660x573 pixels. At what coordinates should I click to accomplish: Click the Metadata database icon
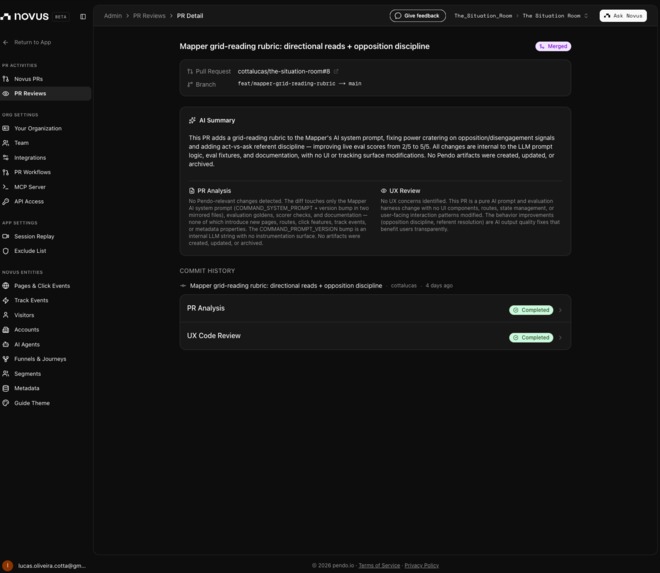5,388
